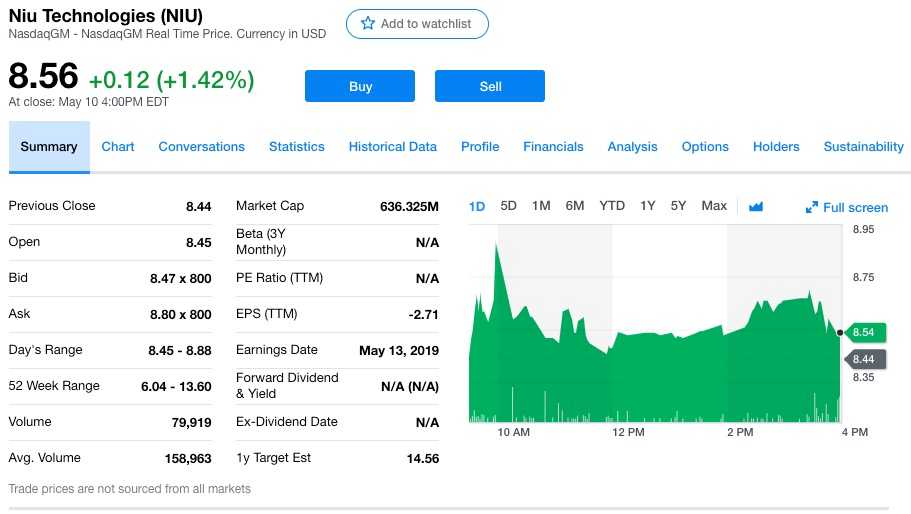The image size is (911, 514).
Task: Add NIU to watchlist
Action: click(x=417, y=24)
